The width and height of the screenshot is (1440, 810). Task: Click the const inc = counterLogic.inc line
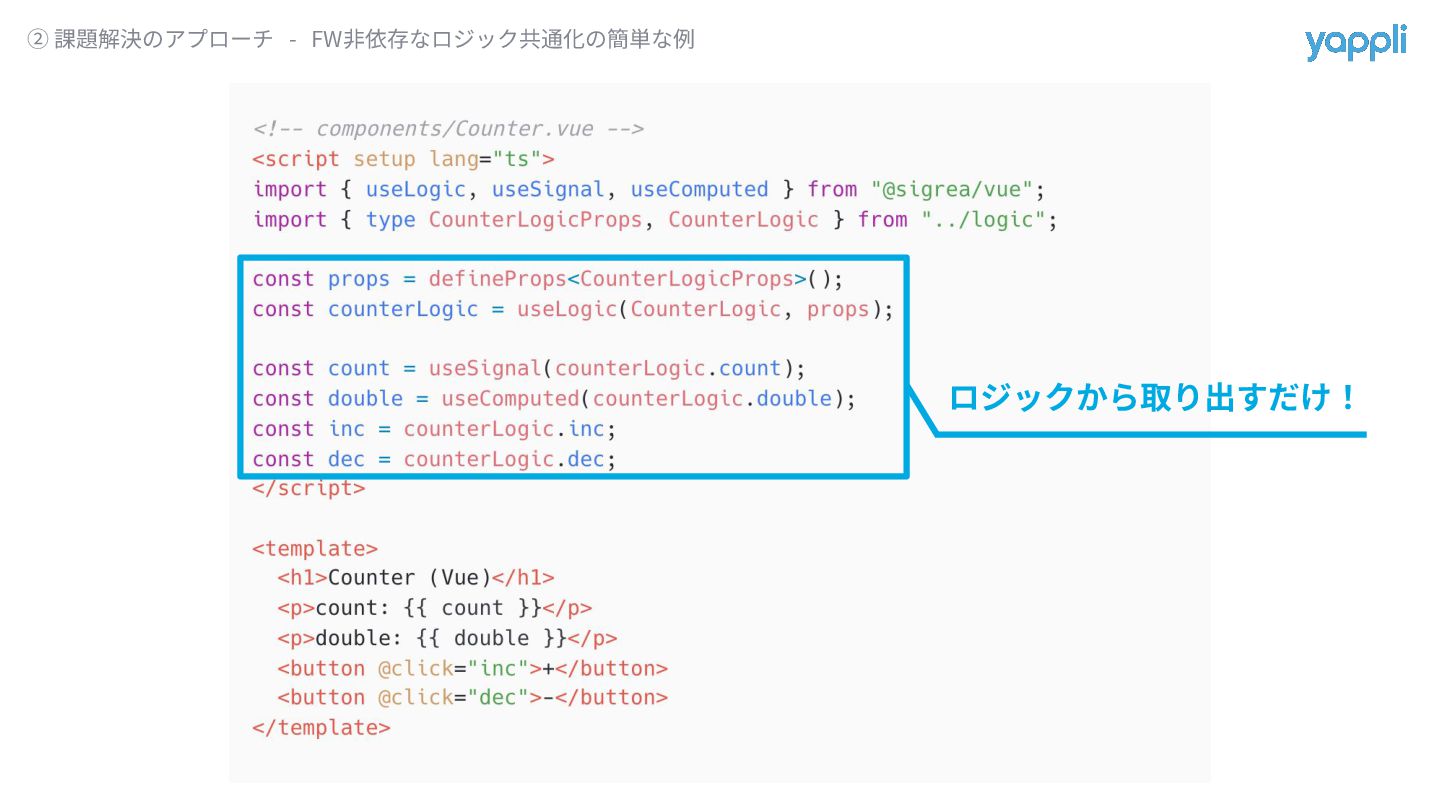click(435, 428)
